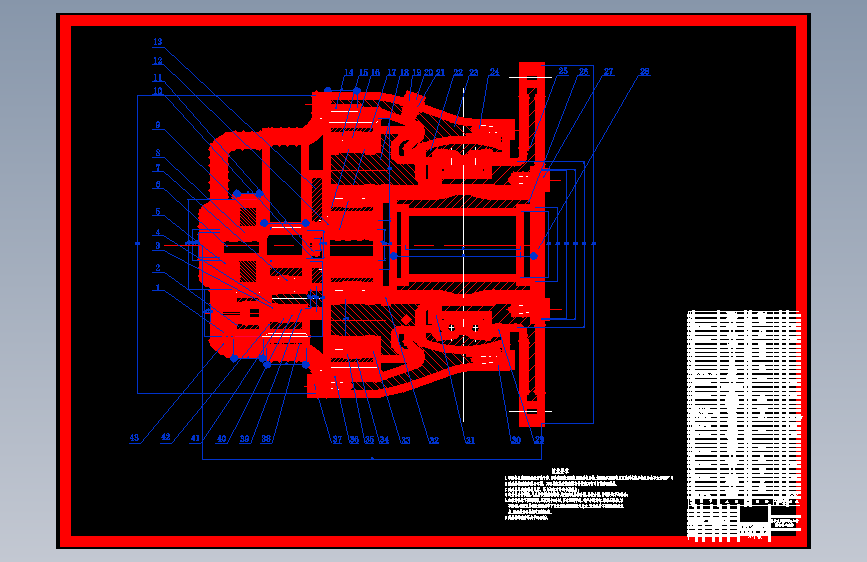The width and height of the screenshot is (867, 562).
Task: Click part number 43 label
Action: click(x=134, y=438)
